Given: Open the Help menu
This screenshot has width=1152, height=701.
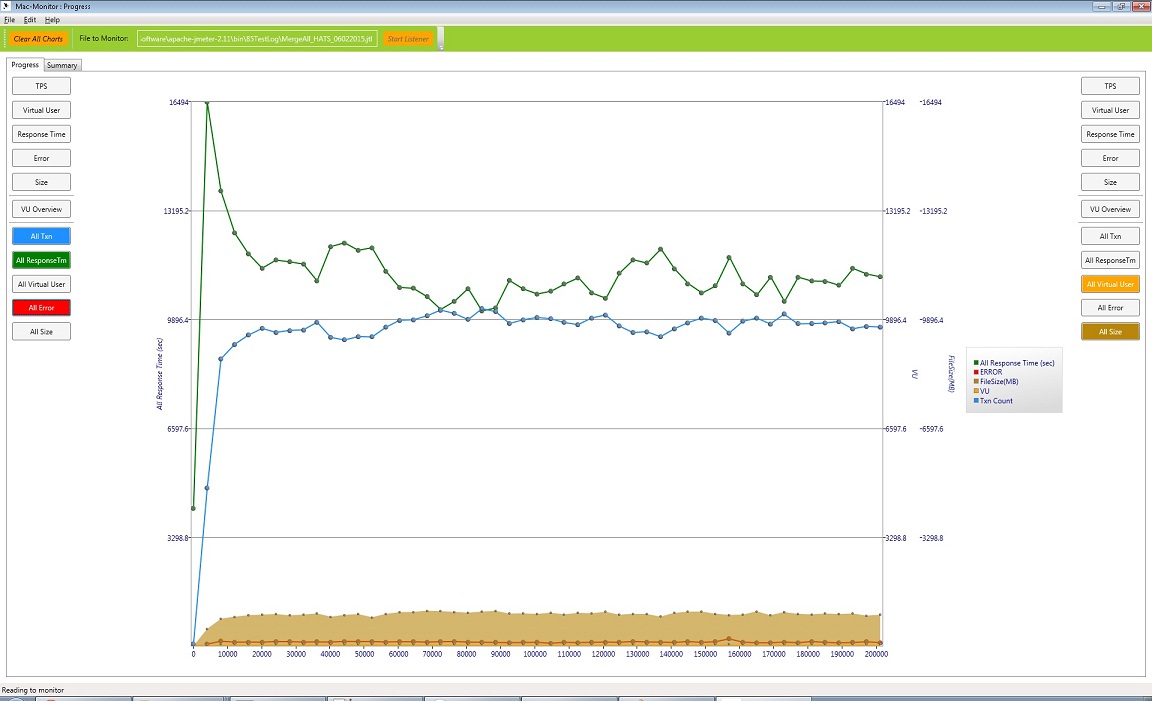Looking at the screenshot, I should [52, 20].
